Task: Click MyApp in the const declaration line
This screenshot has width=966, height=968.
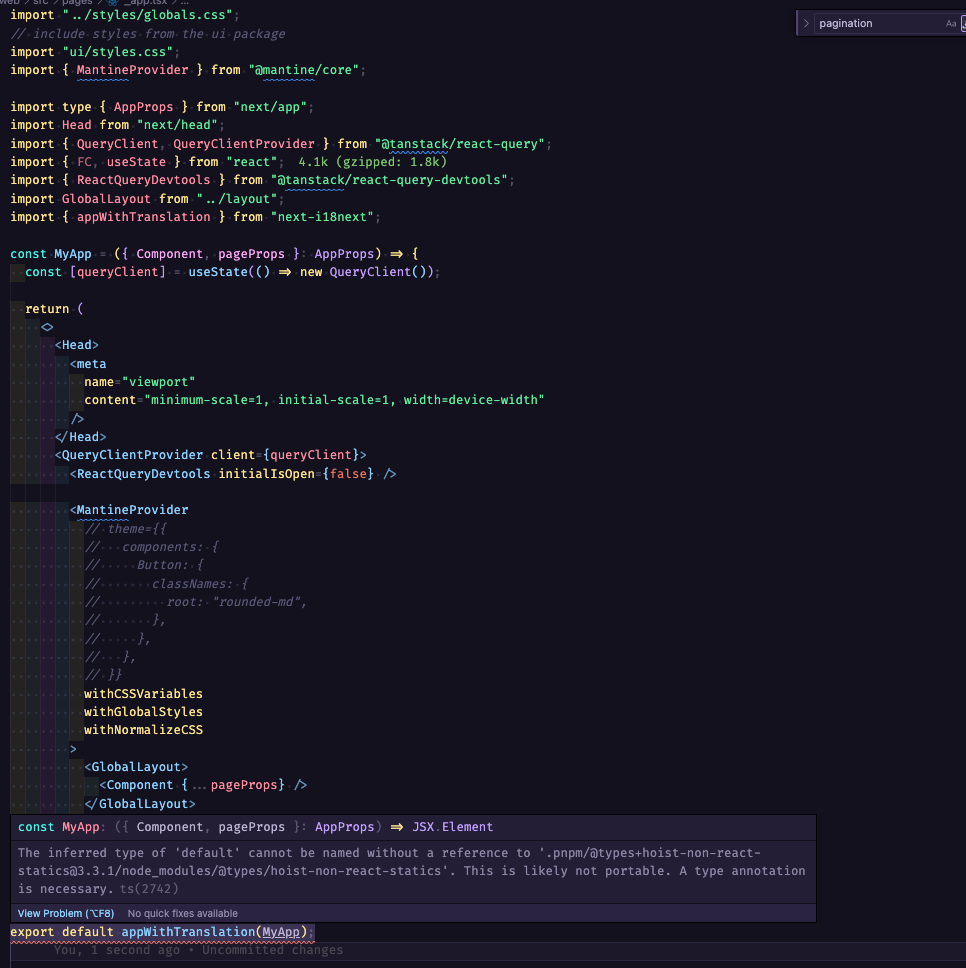Action: [73, 254]
